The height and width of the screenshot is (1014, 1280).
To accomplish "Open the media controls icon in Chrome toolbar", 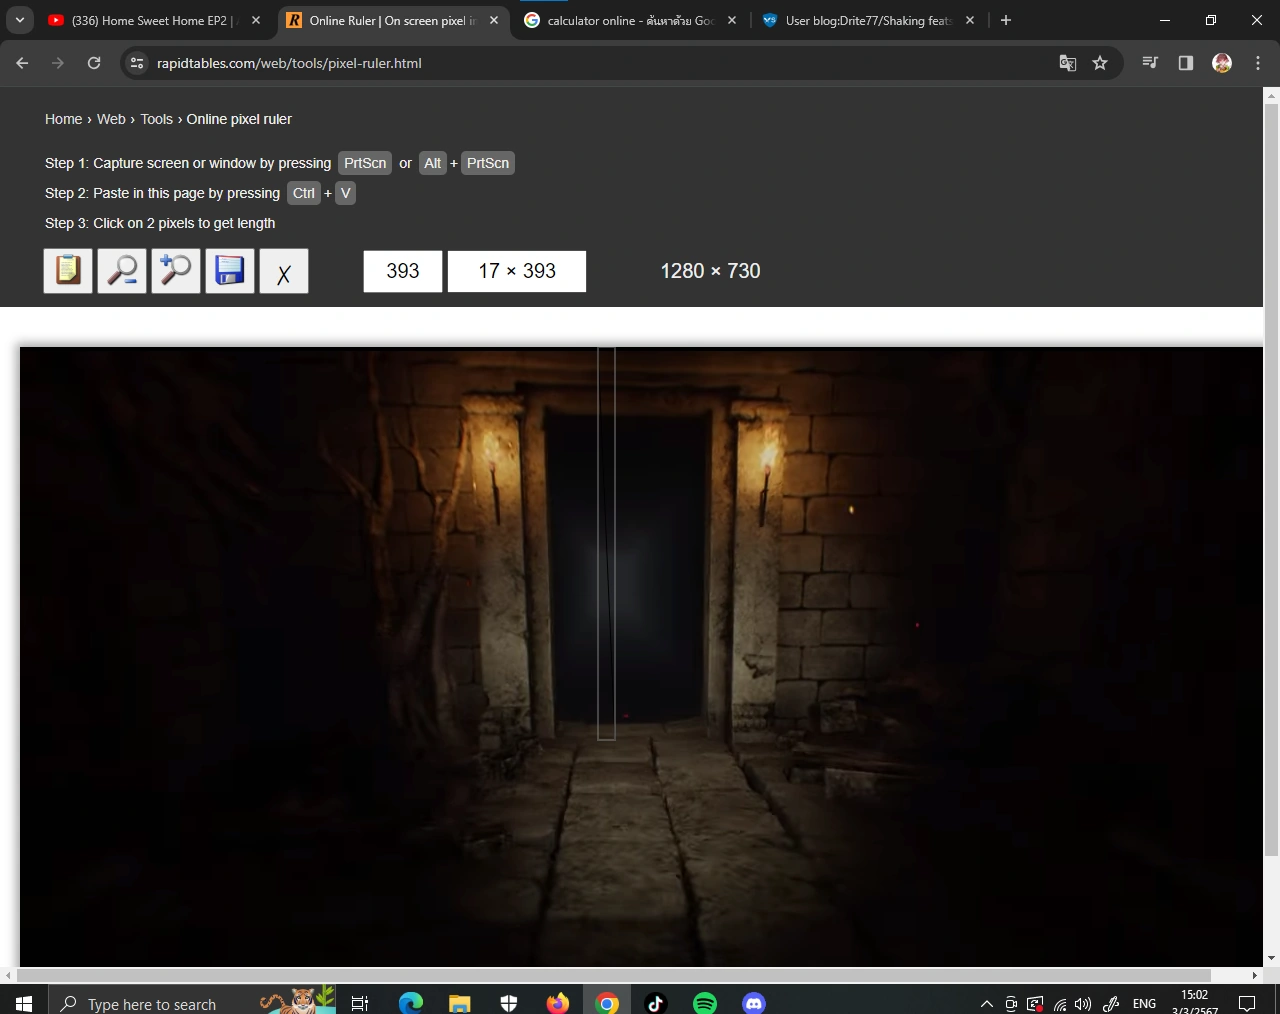I will (x=1150, y=63).
